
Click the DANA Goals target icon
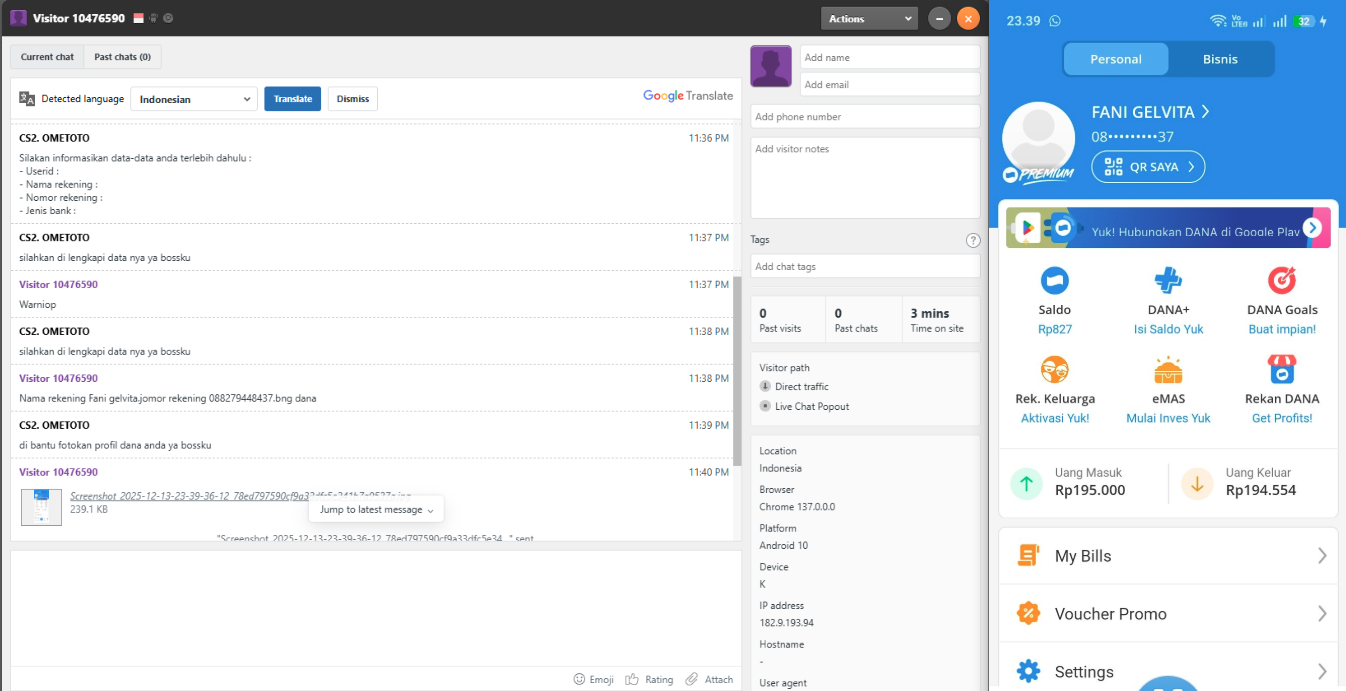click(x=1282, y=281)
